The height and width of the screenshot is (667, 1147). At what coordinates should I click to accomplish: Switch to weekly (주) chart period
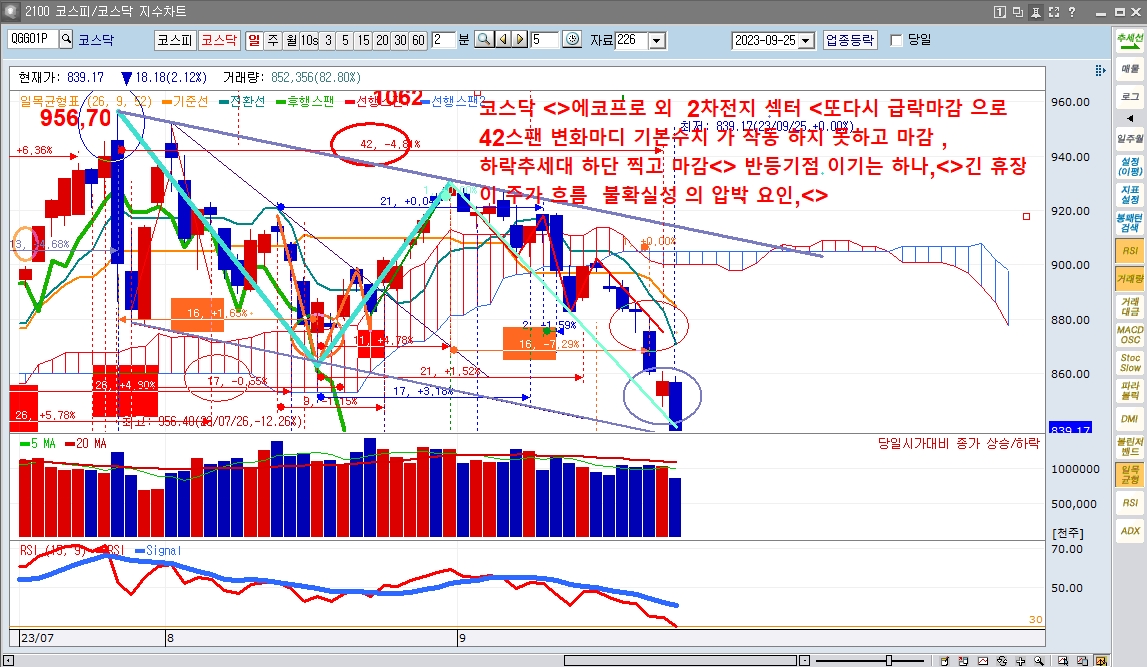[273, 40]
